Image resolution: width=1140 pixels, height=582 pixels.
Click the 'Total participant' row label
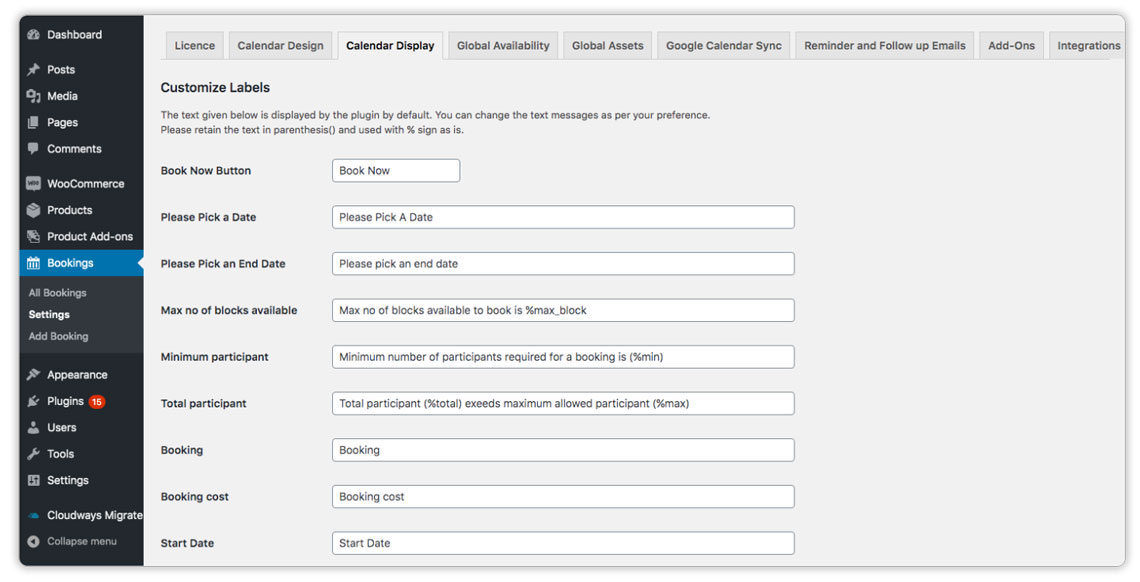(x=204, y=403)
